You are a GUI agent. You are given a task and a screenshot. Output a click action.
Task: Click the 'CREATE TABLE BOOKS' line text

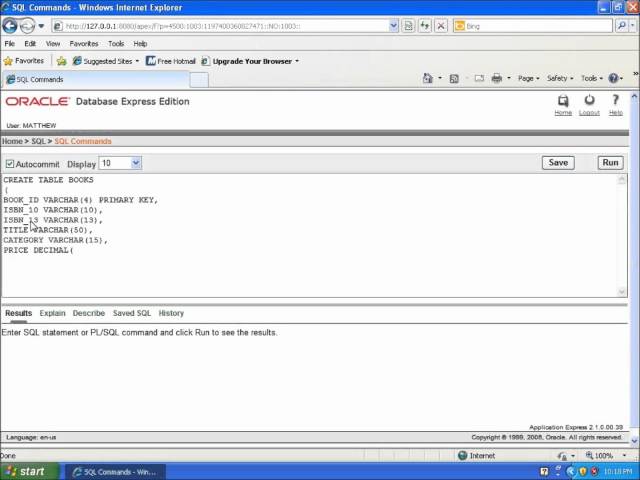[48, 180]
